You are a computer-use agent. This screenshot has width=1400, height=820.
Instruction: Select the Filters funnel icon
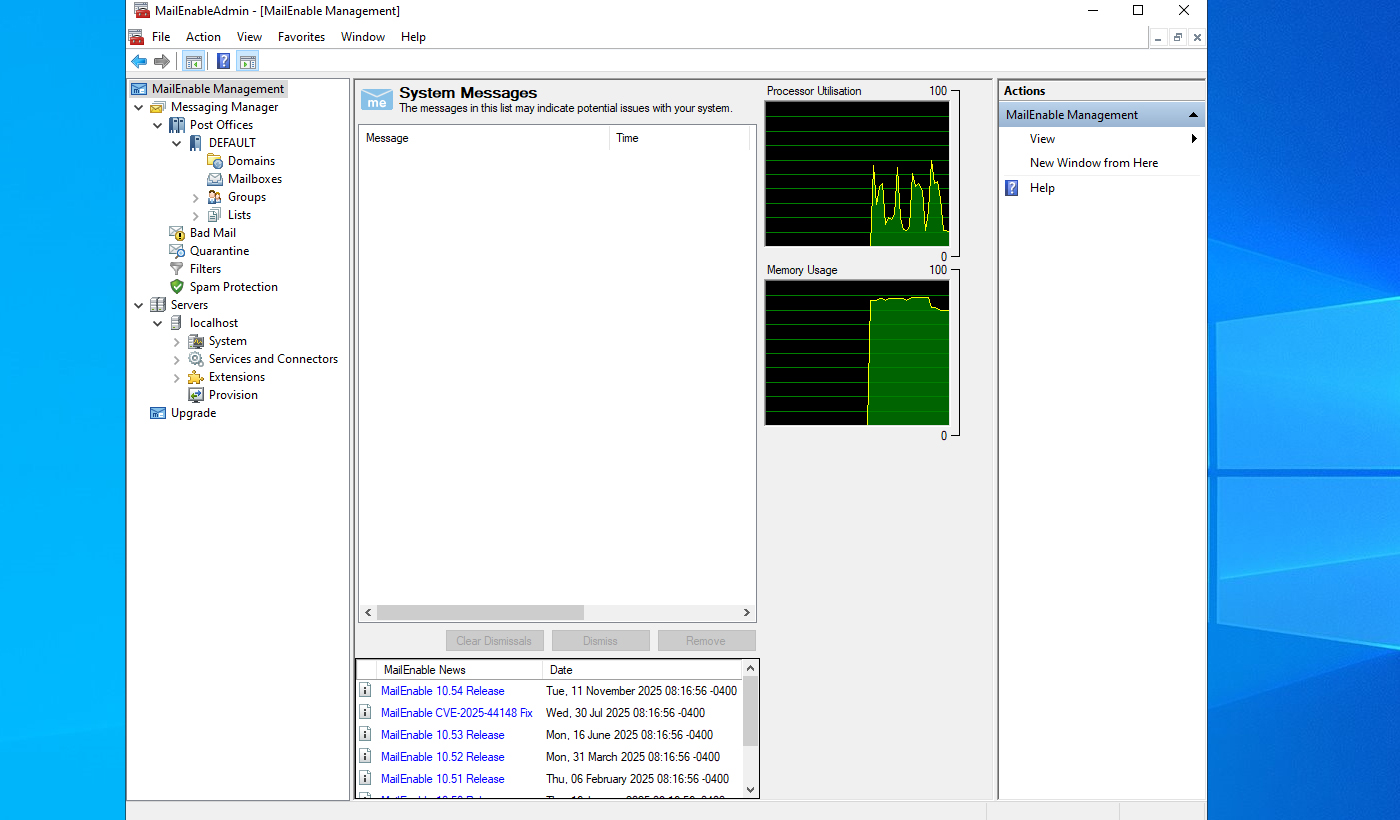[177, 269]
